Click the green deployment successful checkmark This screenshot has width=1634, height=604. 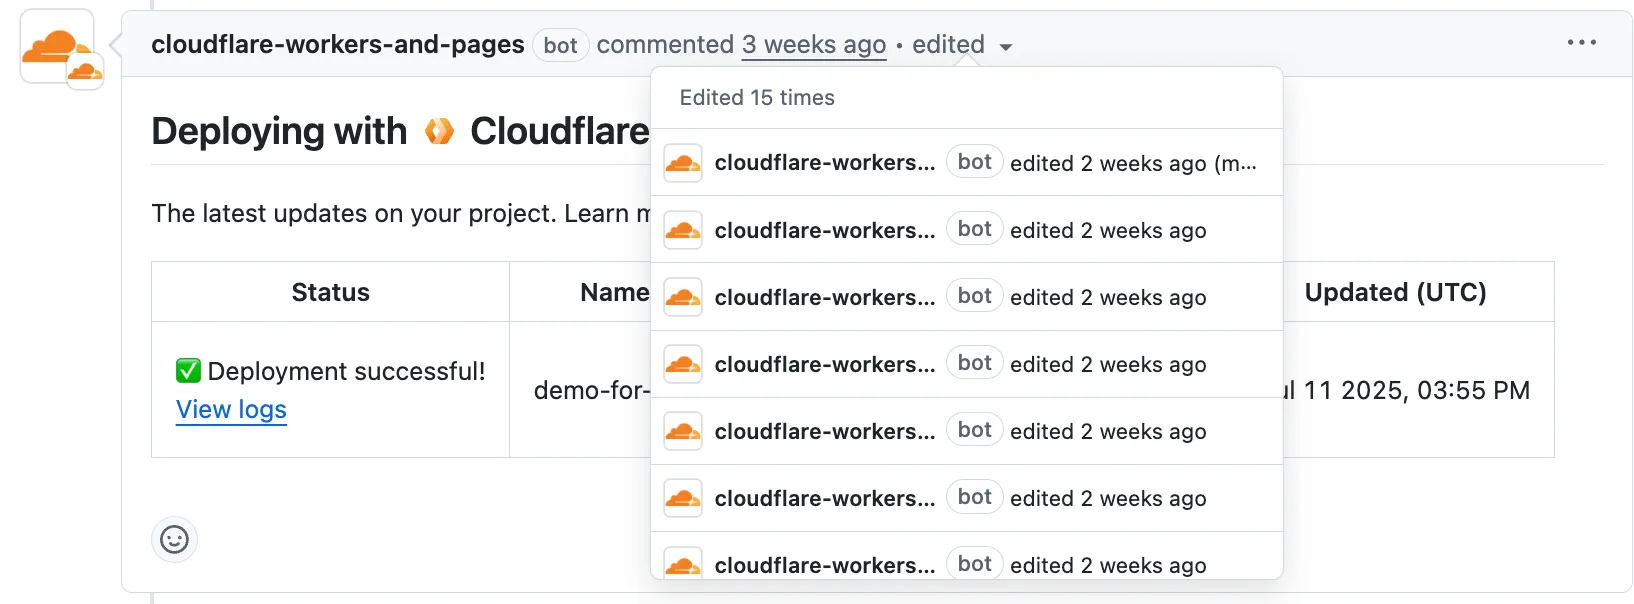point(188,371)
